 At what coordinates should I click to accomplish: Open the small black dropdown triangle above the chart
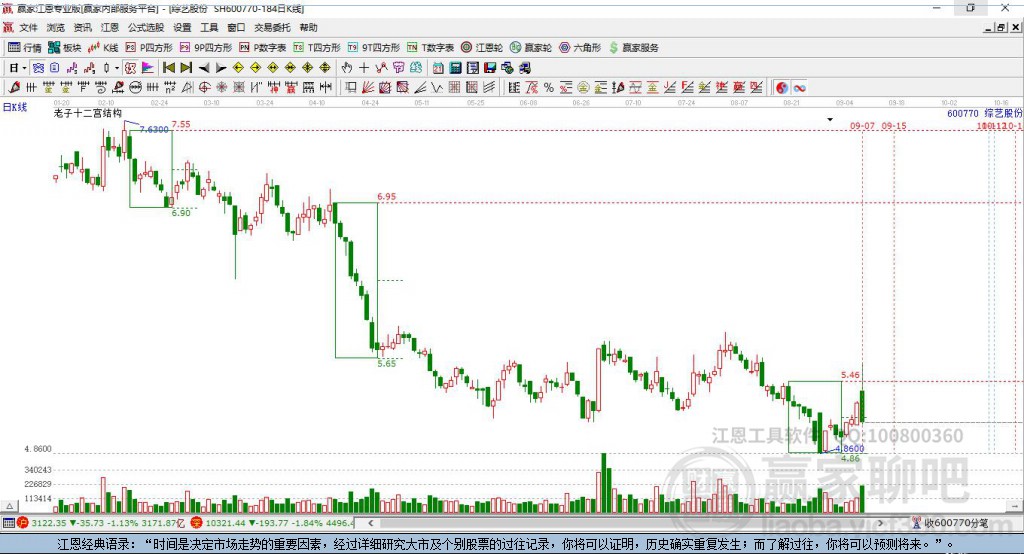click(830, 120)
